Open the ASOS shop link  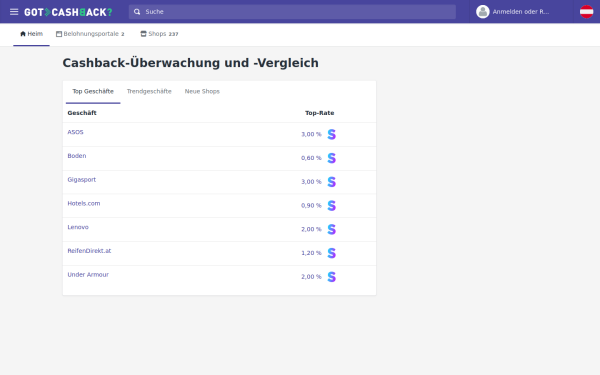coord(75,132)
